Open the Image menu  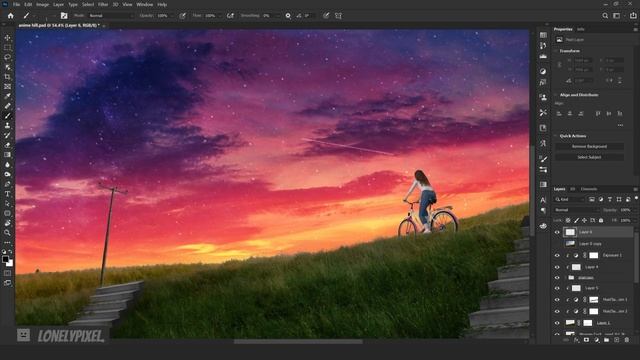point(42,4)
